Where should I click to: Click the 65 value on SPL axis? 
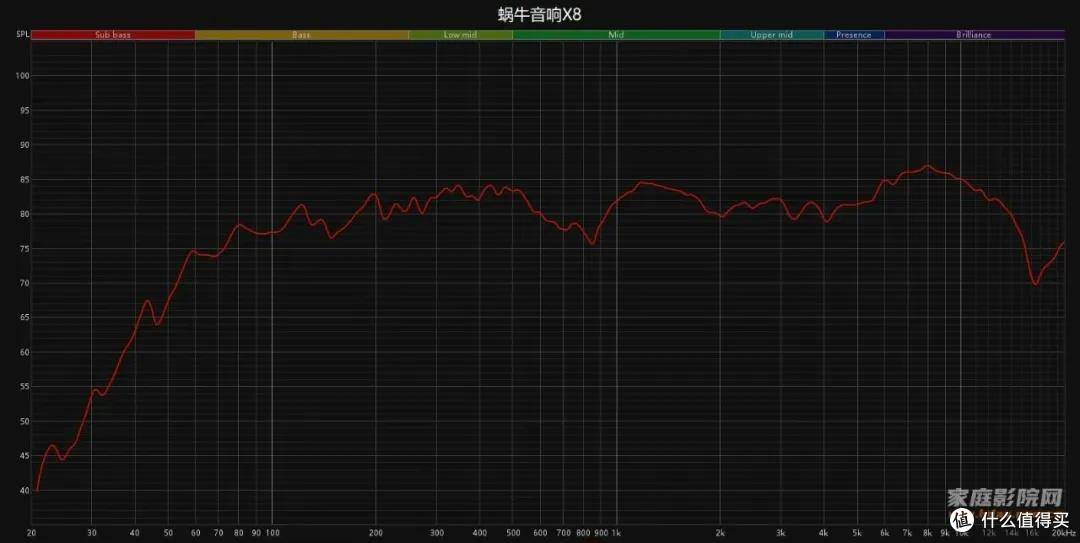point(25,318)
